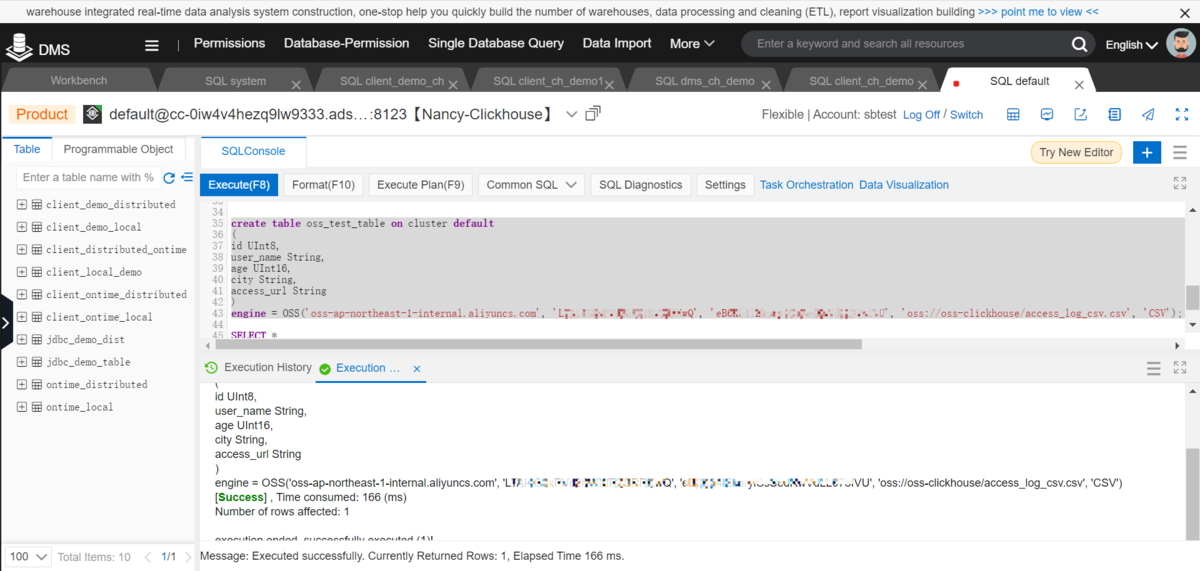Open connection in new window icon
1200x571 pixels.
pyautogui.click(x=593, y=114)
